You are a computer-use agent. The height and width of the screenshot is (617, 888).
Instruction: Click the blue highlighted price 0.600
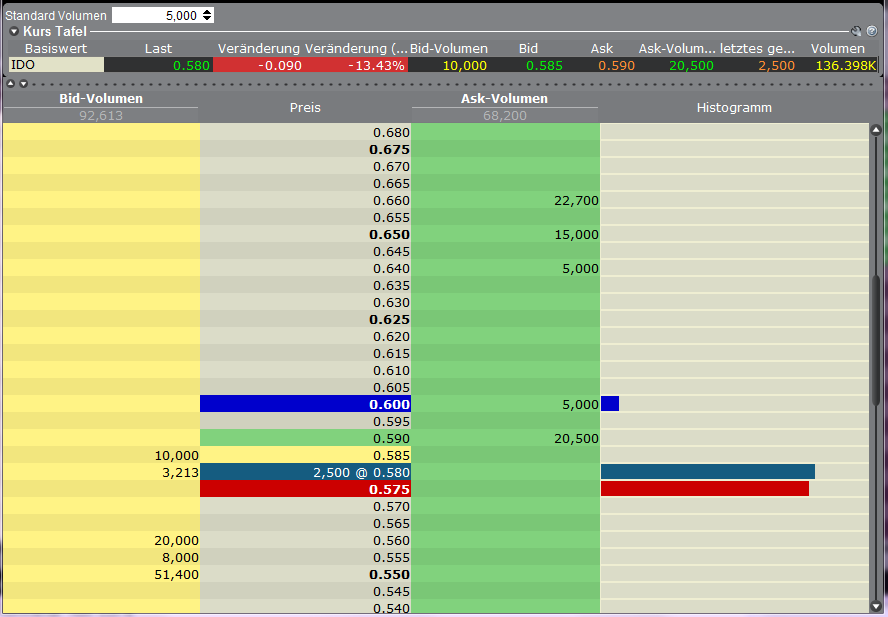coord(305,404)
